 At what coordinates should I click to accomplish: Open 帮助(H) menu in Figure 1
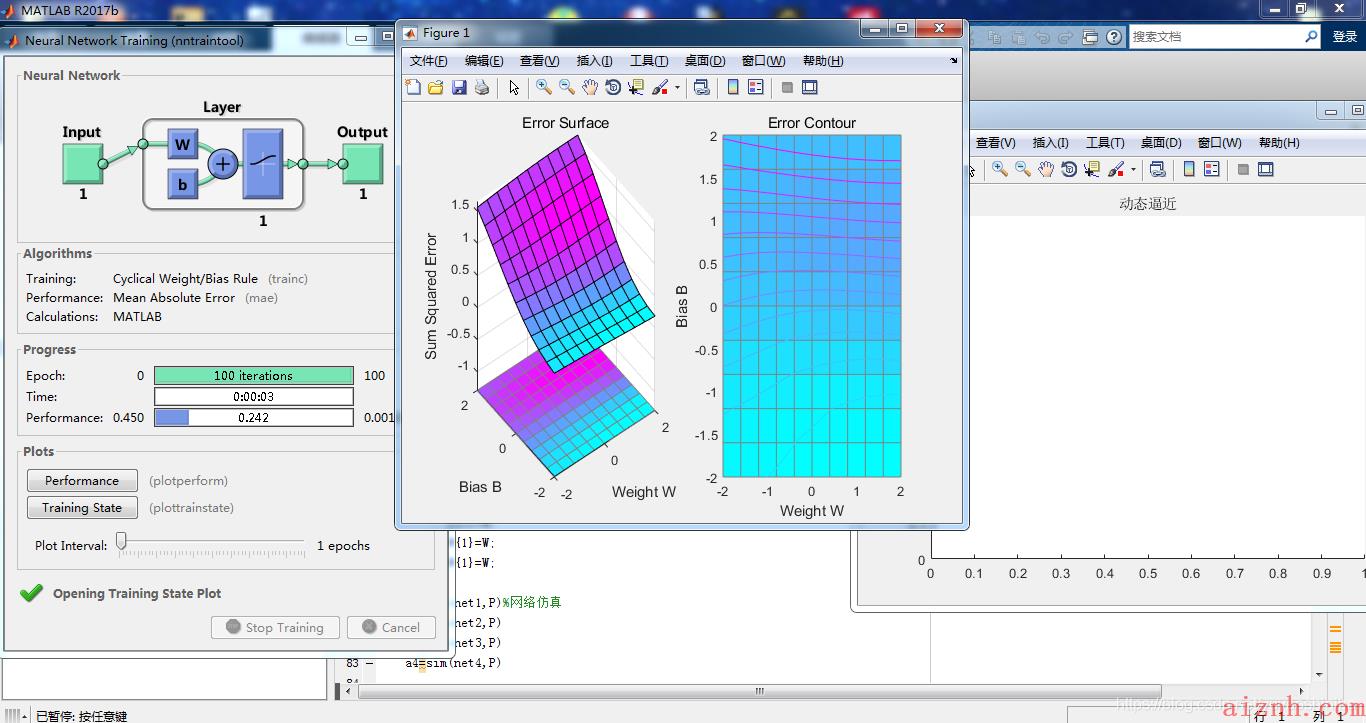(x=823, y=61)
